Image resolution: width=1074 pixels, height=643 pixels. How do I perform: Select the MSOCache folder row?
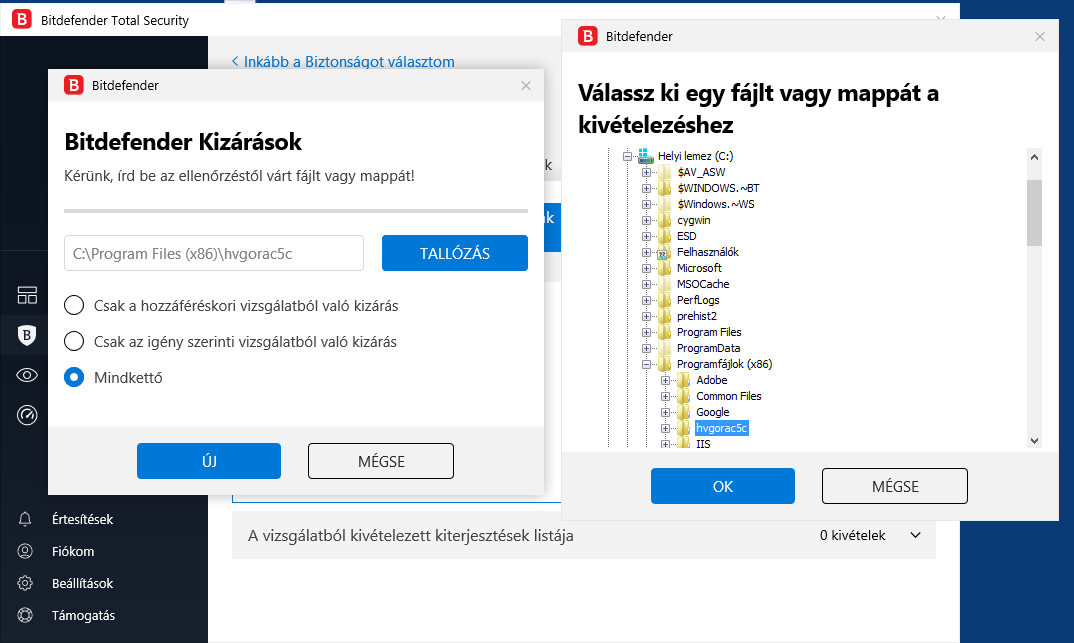(703, 284)
